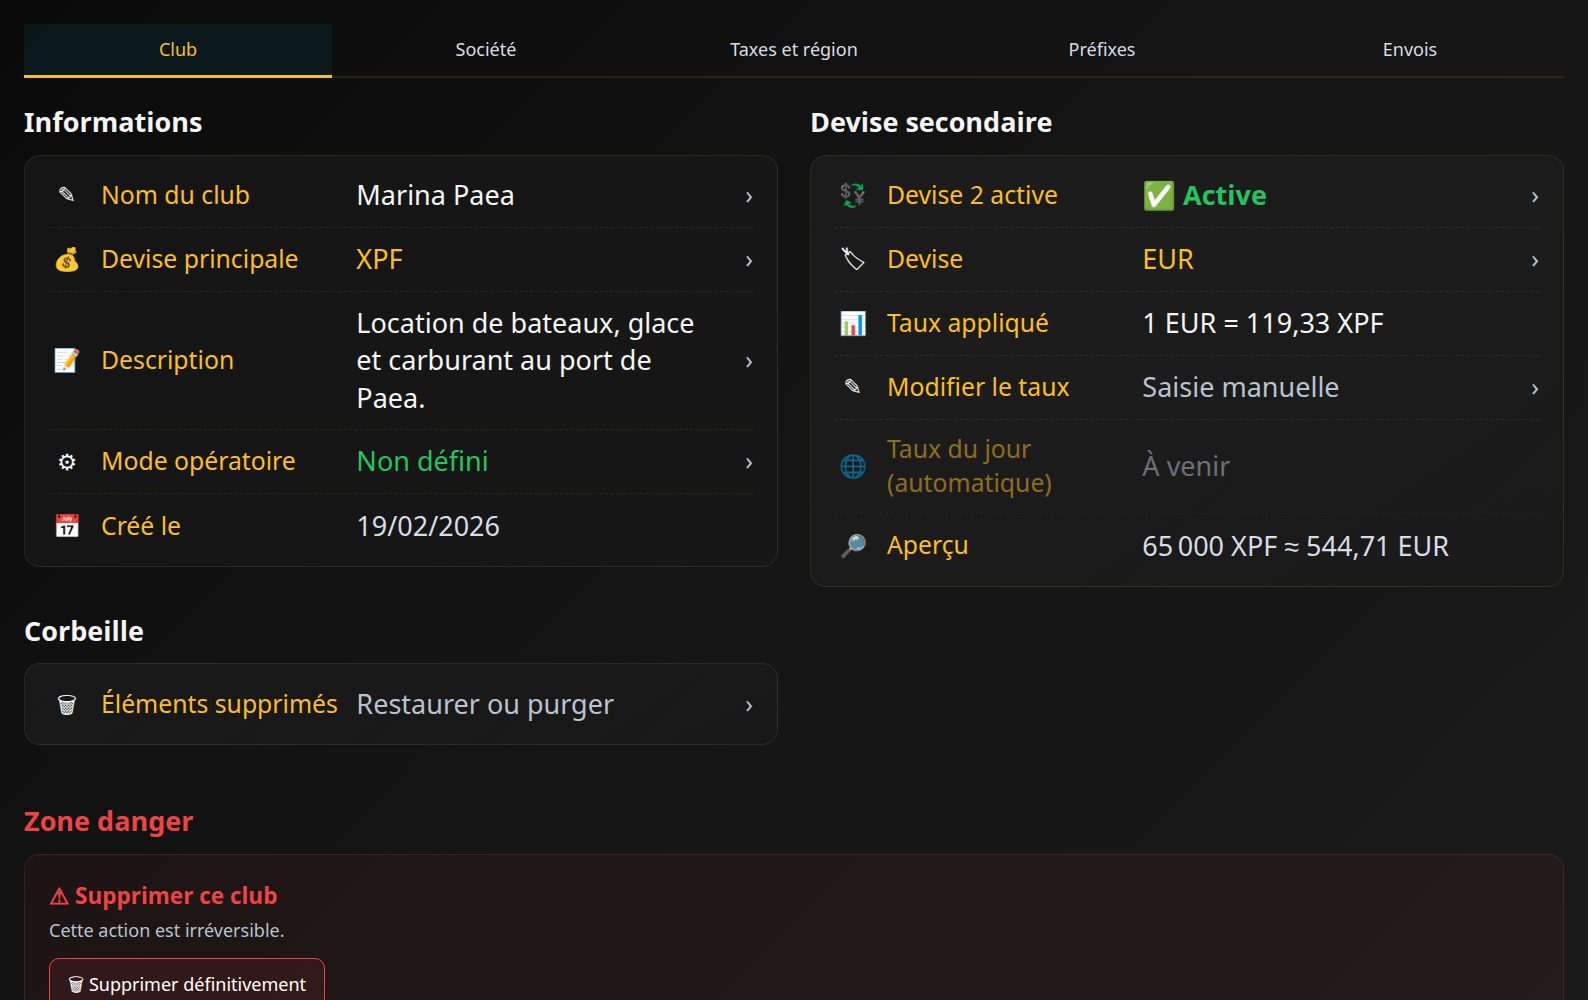
Task: Switch to the Société tab
Action: coord(486,50)
